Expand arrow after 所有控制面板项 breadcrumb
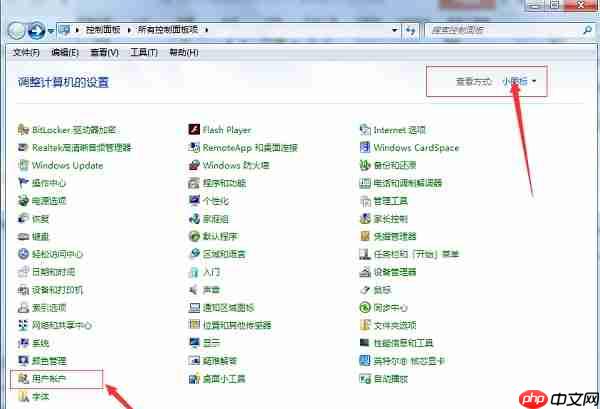Viewport: 600px width, 409px height. coord(207,30)
